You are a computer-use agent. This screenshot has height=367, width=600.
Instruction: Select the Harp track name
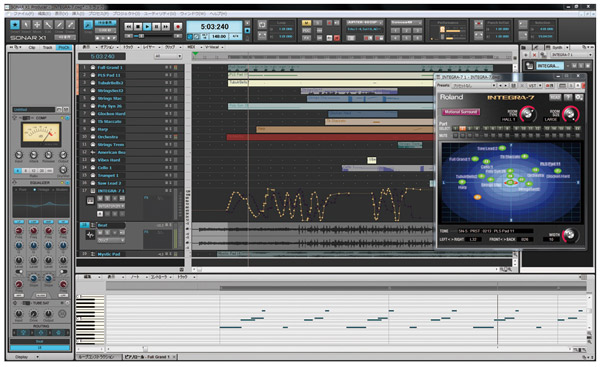point(103,129)
